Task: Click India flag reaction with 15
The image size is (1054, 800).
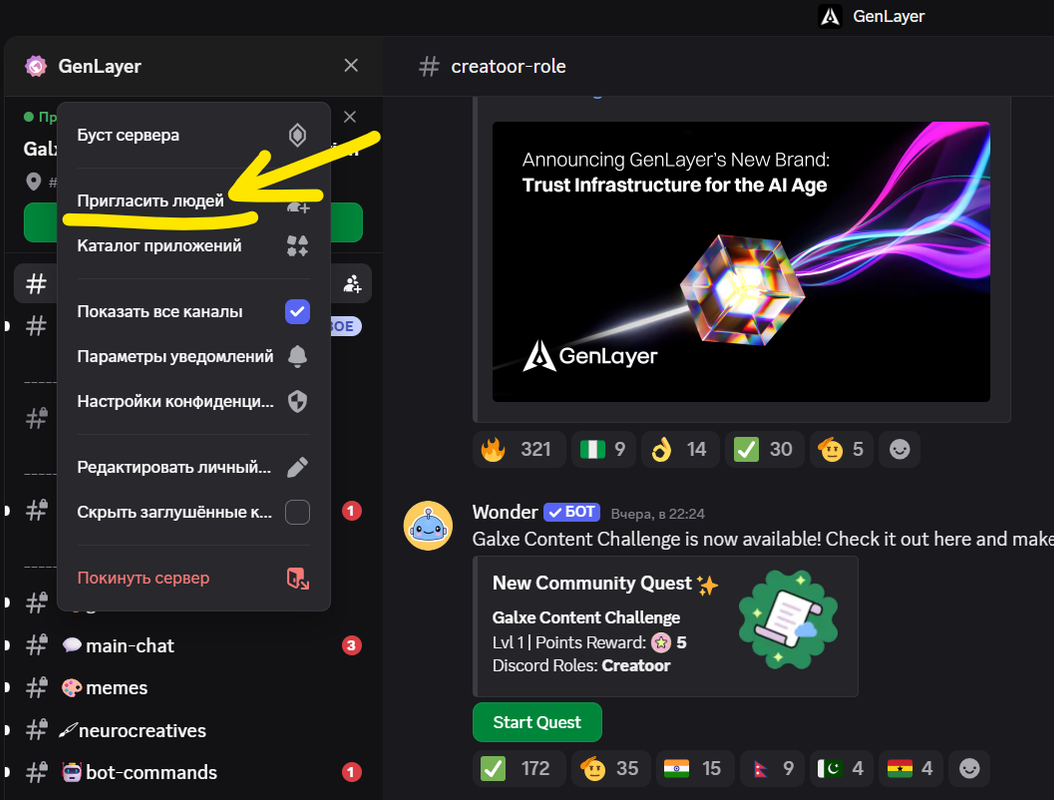Action: click(694, 768)
